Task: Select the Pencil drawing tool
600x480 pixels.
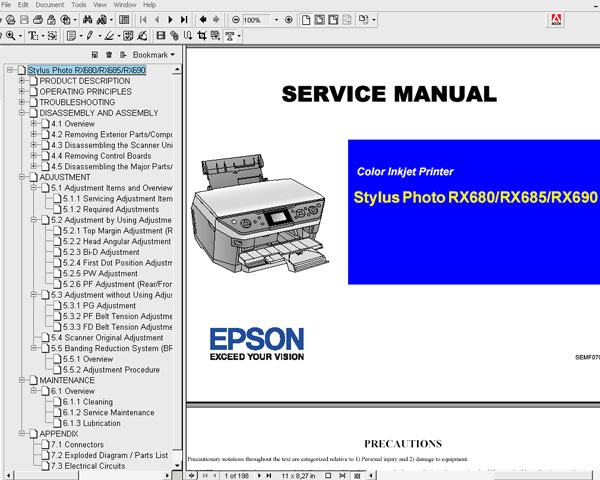Action: [x=90, y=36]
